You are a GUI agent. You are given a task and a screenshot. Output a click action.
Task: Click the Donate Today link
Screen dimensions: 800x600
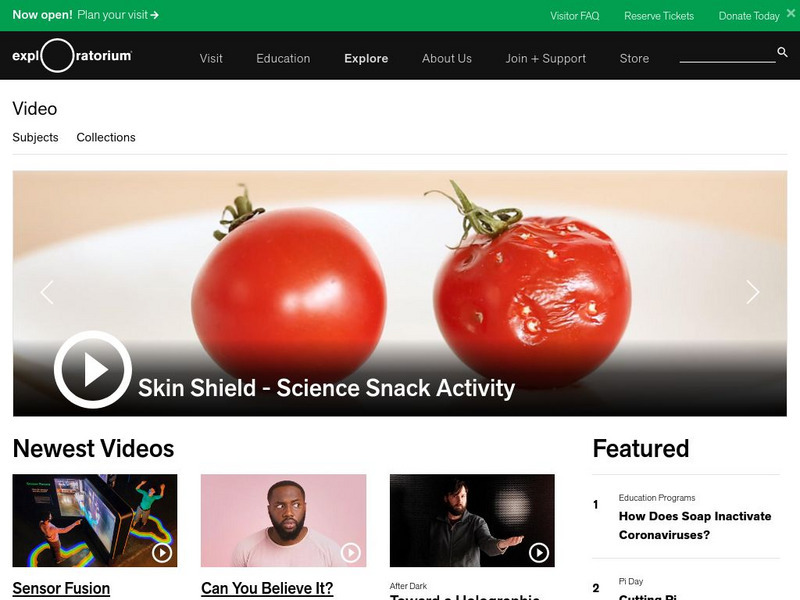coord(749,16)
